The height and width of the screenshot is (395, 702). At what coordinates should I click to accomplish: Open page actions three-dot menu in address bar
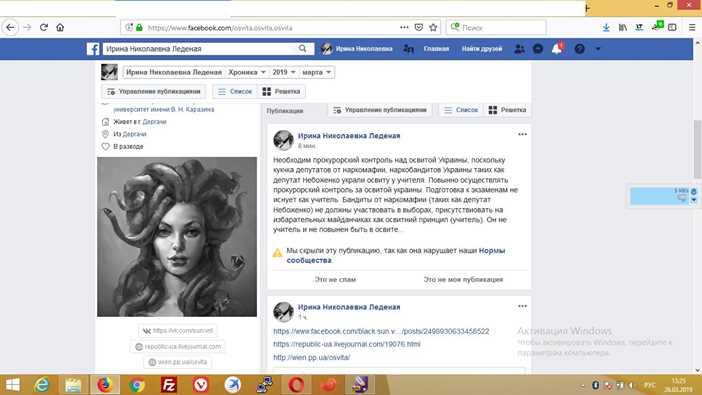click(x=404, y=27)
